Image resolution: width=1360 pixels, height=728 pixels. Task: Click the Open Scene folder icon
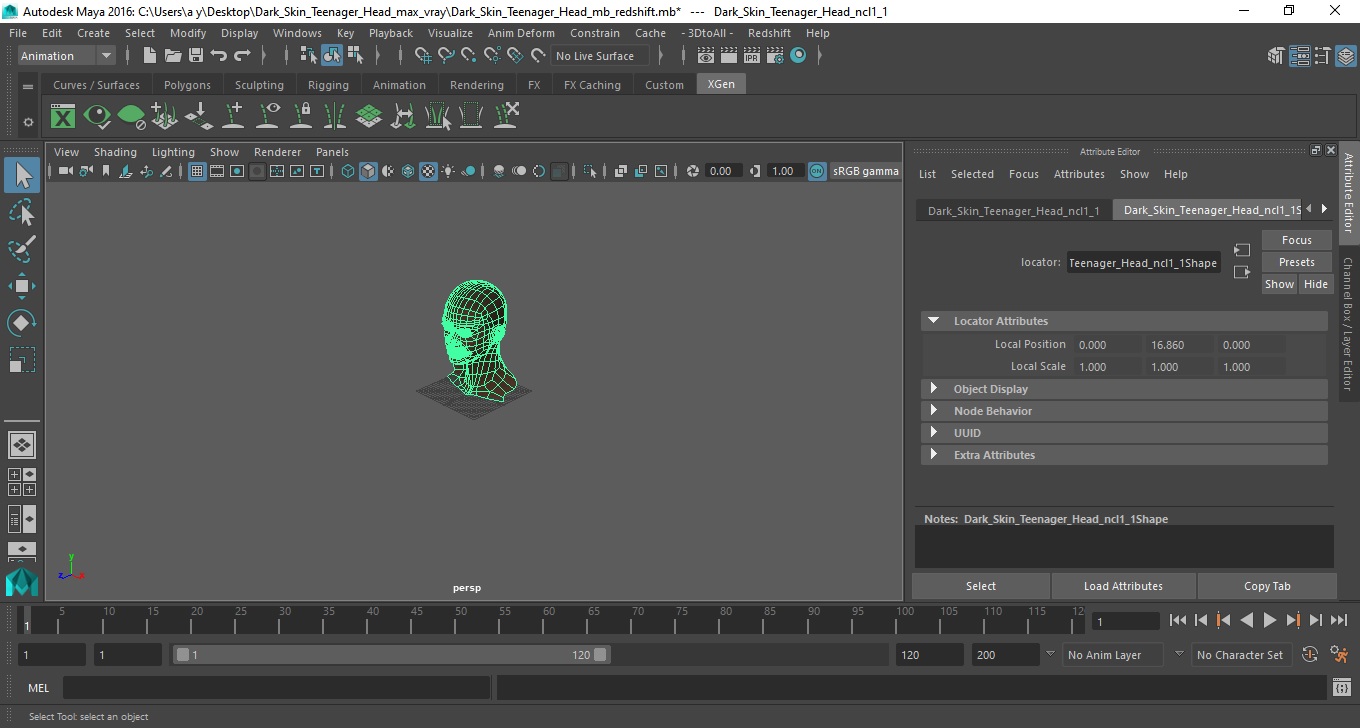pos(173,56)
